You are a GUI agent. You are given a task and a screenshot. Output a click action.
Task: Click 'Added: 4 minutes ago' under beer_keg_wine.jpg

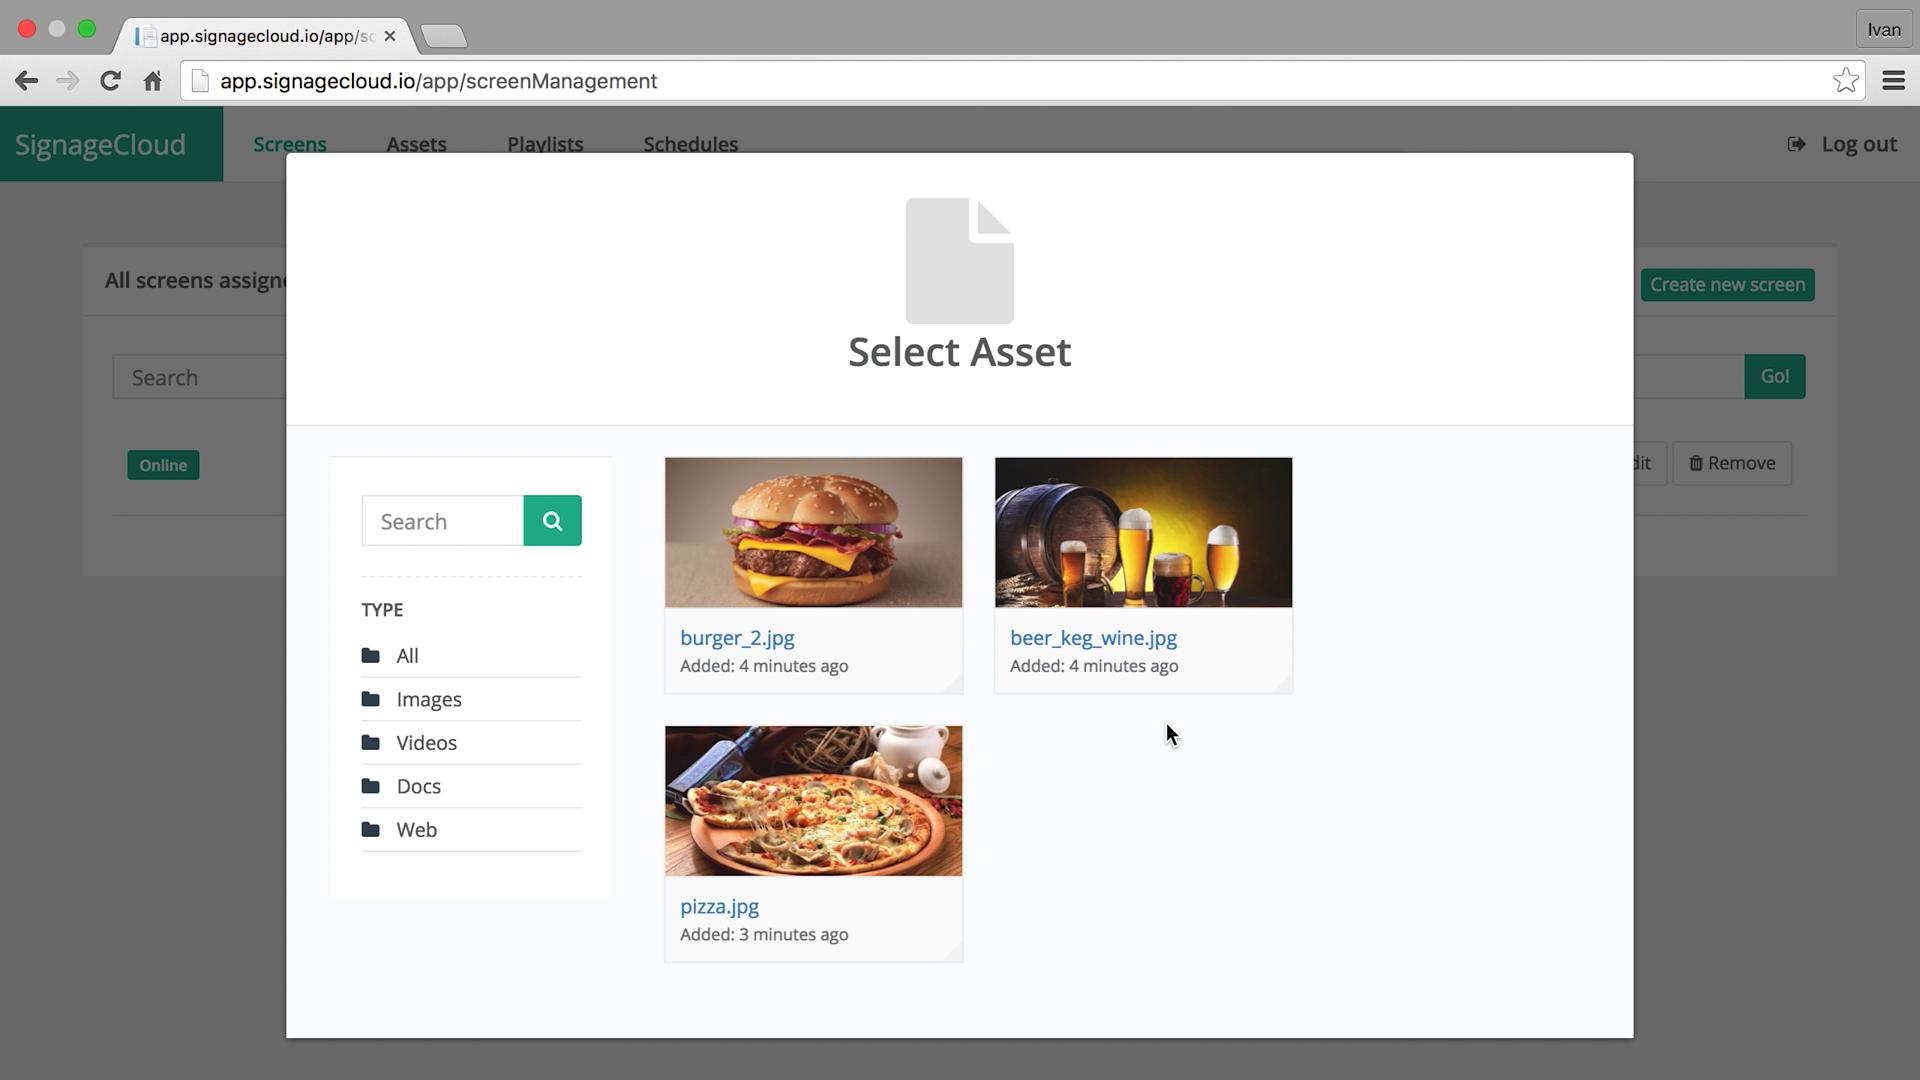1094,666
